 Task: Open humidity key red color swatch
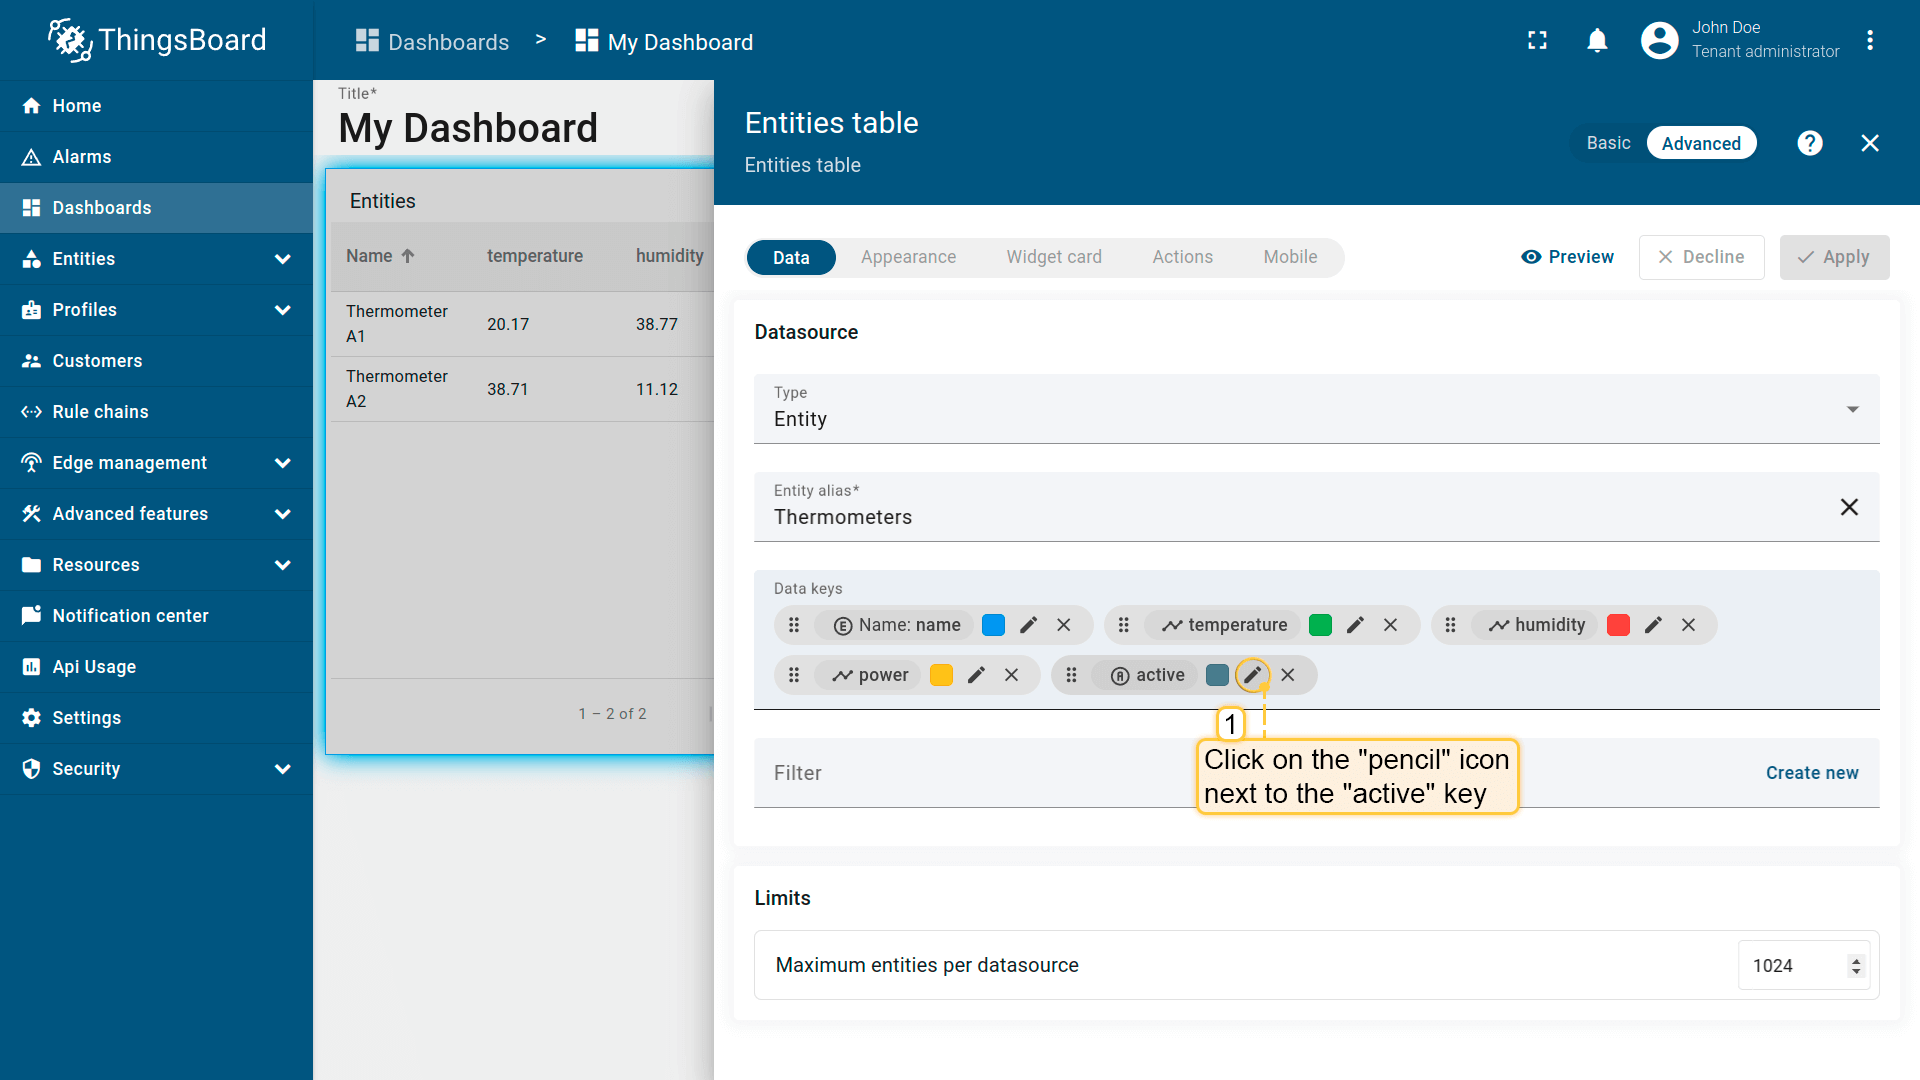point(1618,625)
